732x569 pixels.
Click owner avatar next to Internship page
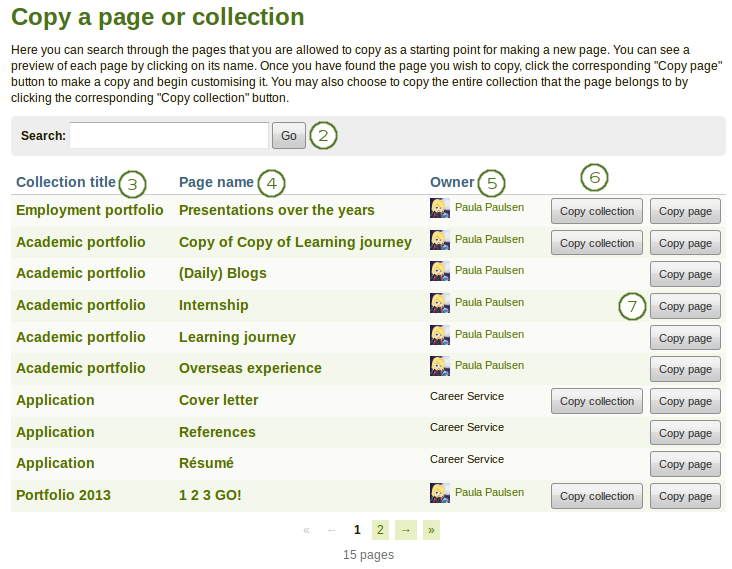click(440, 303)
